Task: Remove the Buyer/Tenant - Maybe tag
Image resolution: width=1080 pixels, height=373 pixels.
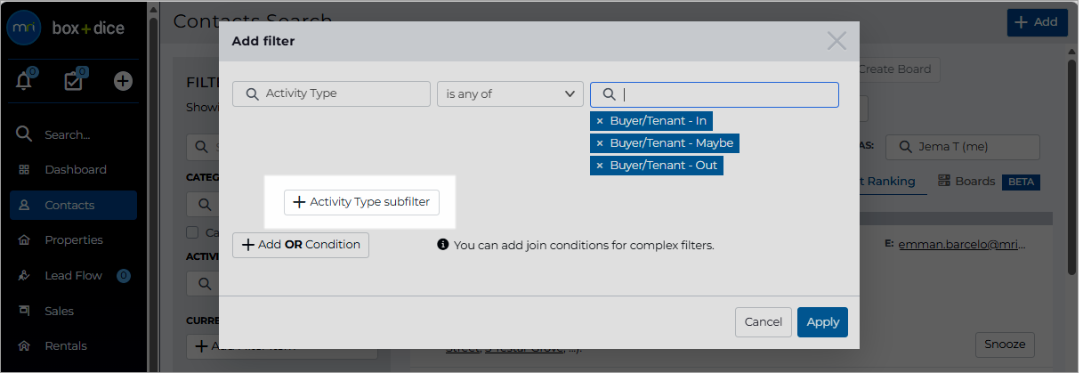Action: click(599, 143)
